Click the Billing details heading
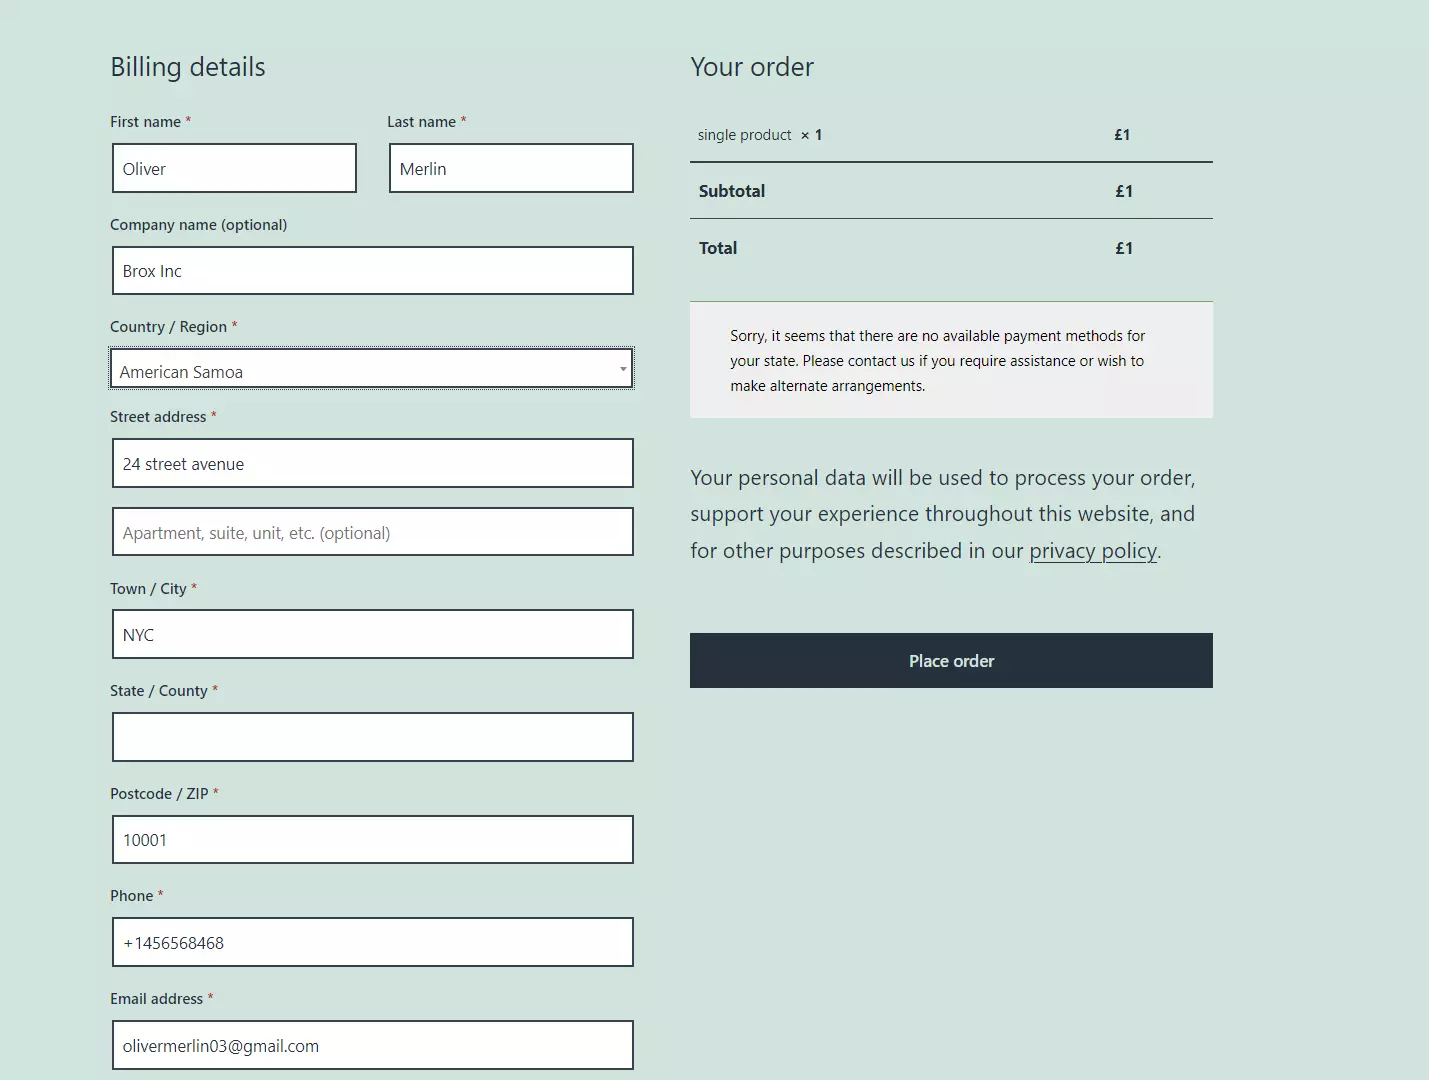 point(188,67)
